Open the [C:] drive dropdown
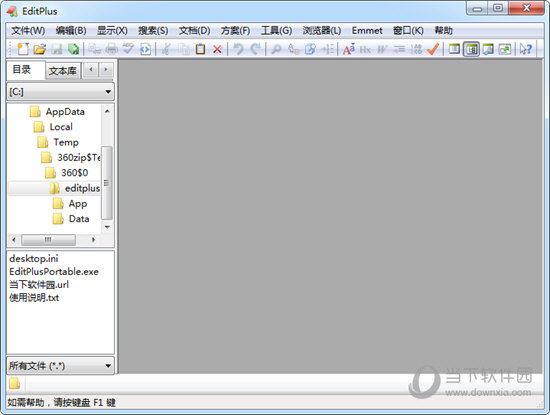The height and width of the screenshot is (415, 550). (60, 92)
